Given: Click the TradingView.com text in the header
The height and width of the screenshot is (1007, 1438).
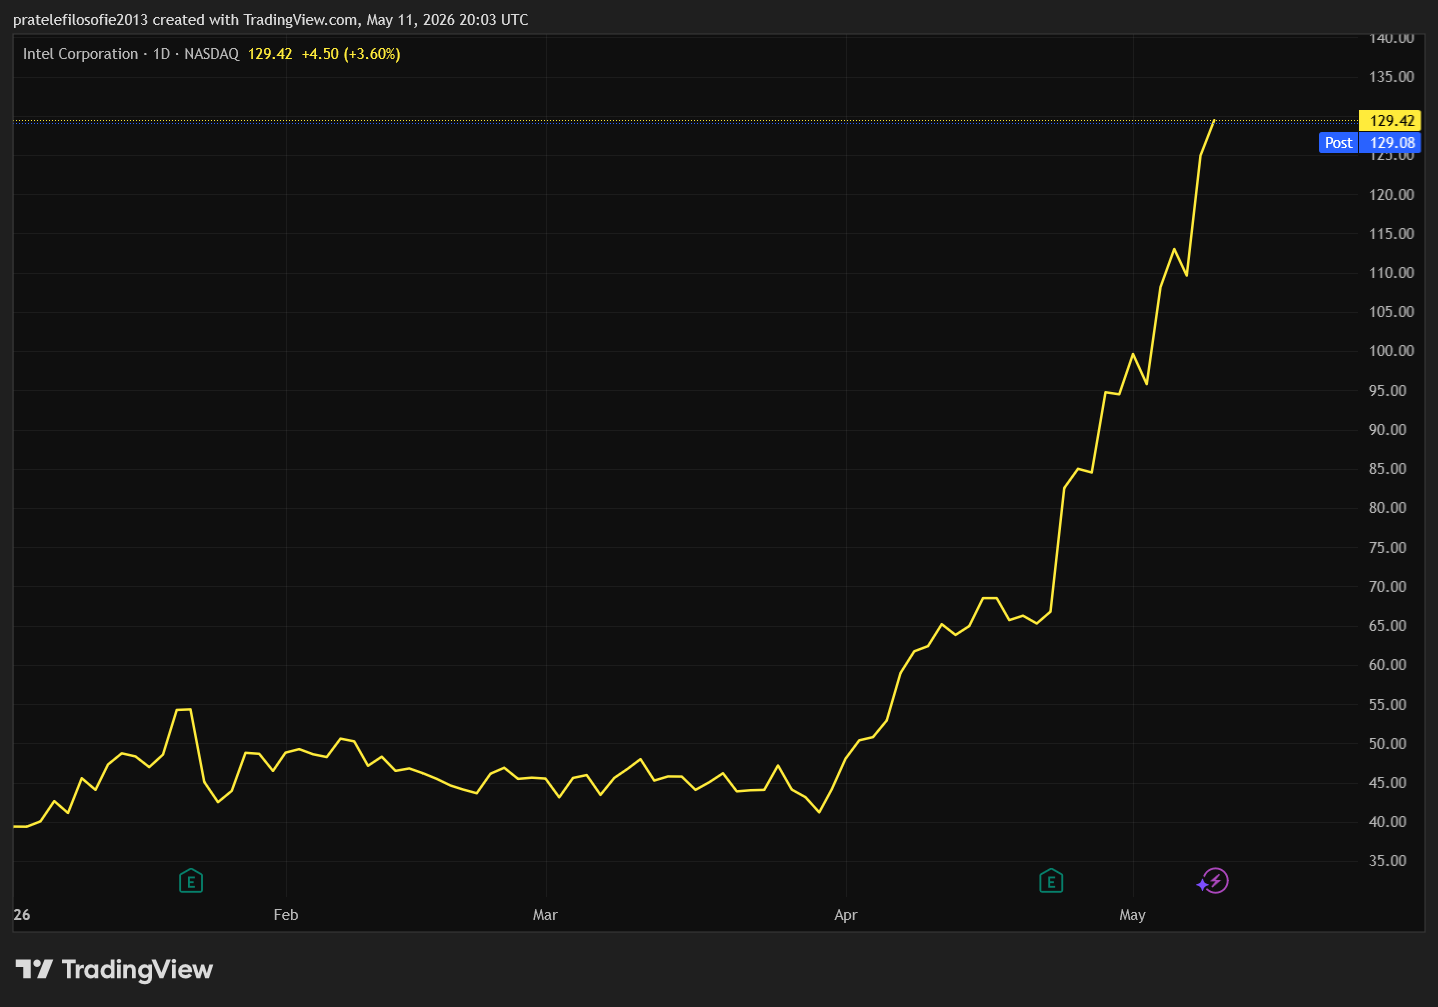Looking at the screenshot, I should 301,20.
